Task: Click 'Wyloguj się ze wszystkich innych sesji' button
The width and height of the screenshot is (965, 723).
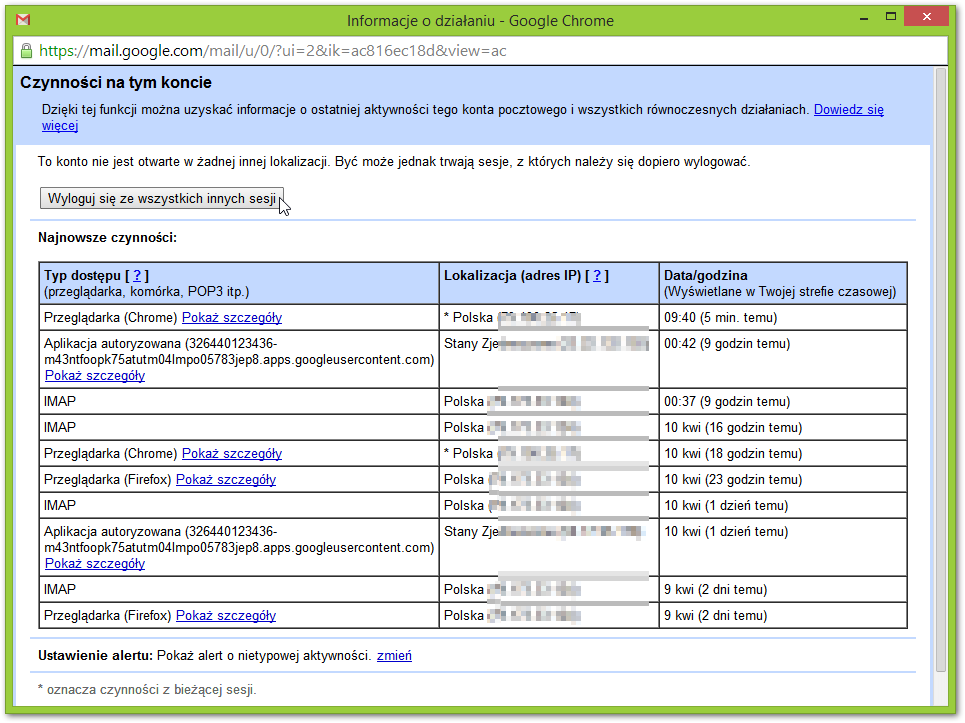Action: [x=162, y=199]
